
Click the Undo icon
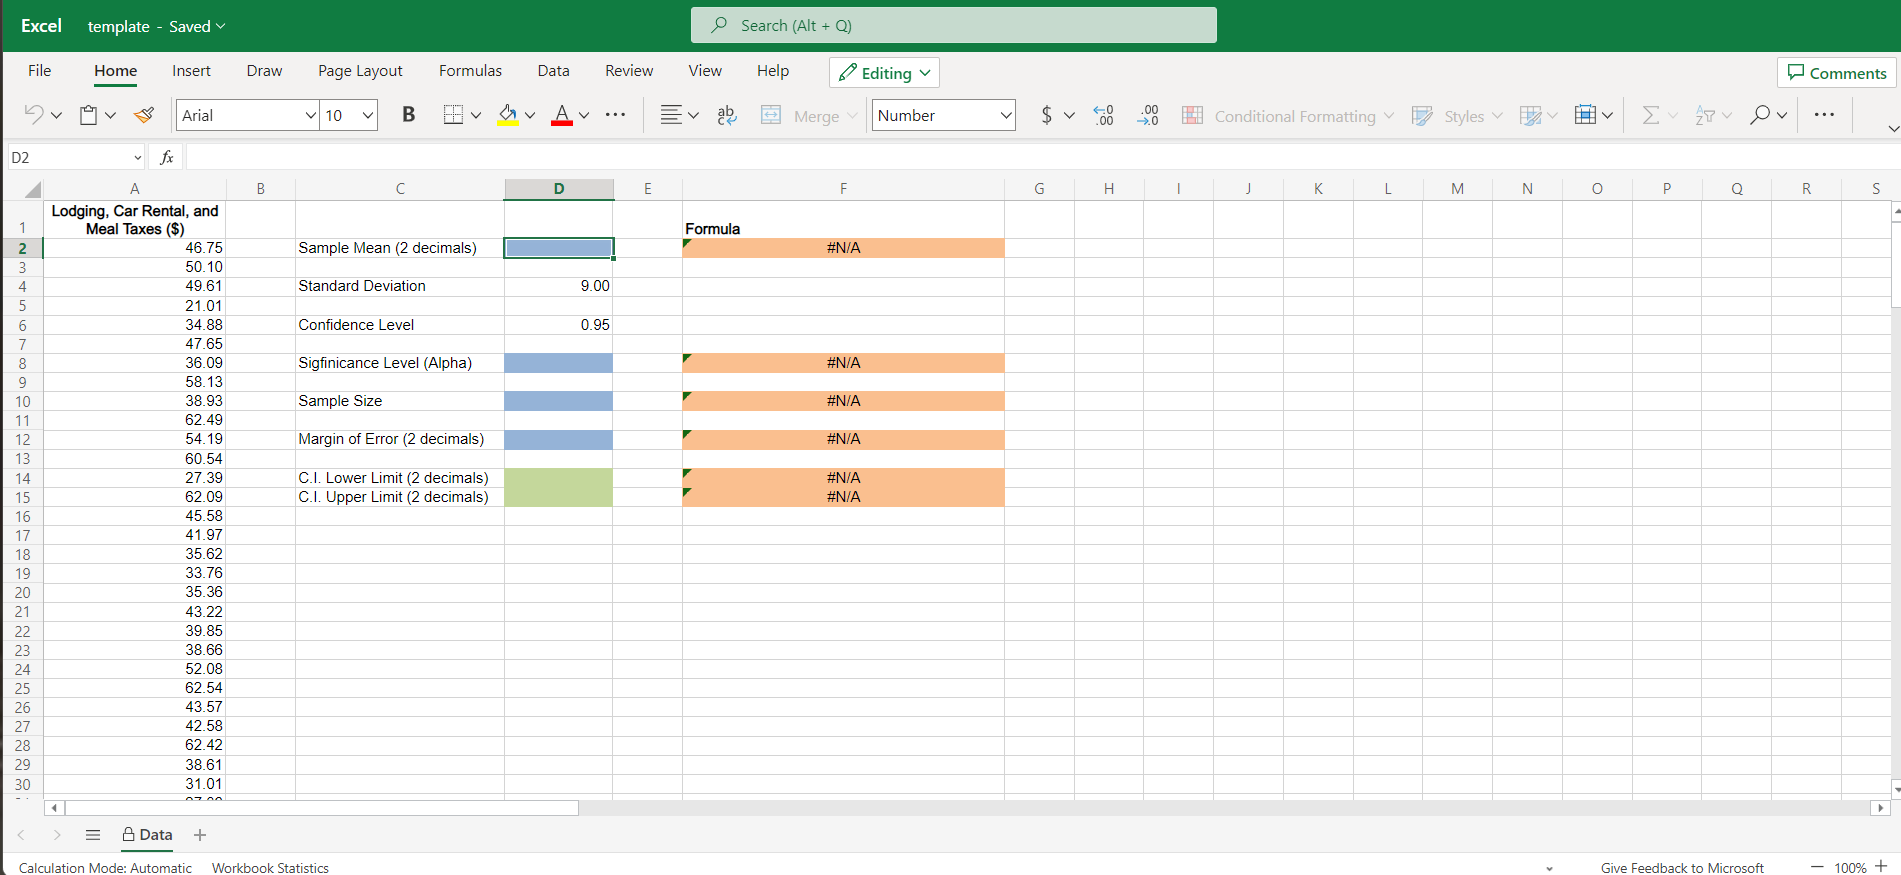coord(34,115)
